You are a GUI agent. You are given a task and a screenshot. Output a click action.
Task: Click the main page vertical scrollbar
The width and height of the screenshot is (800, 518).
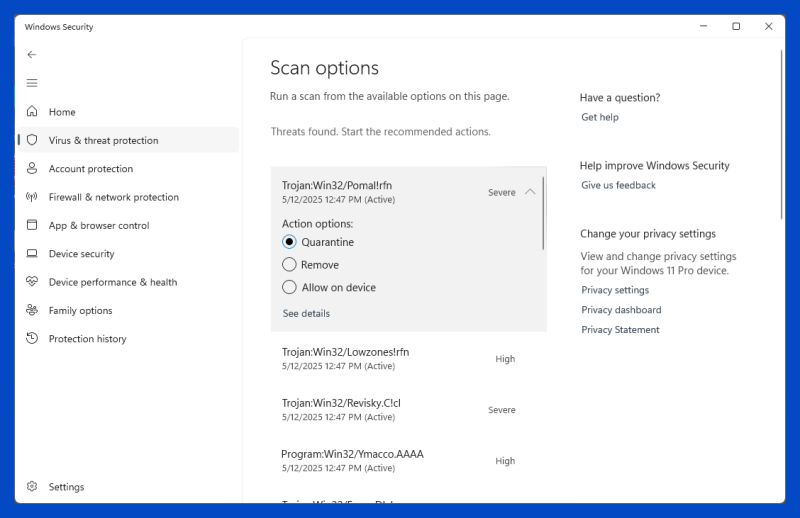781,135
